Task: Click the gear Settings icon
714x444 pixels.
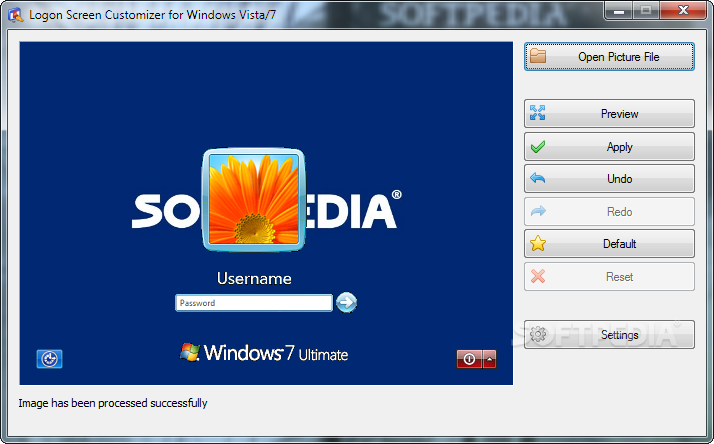Action: pyautogui.click(x=538, y=334)
